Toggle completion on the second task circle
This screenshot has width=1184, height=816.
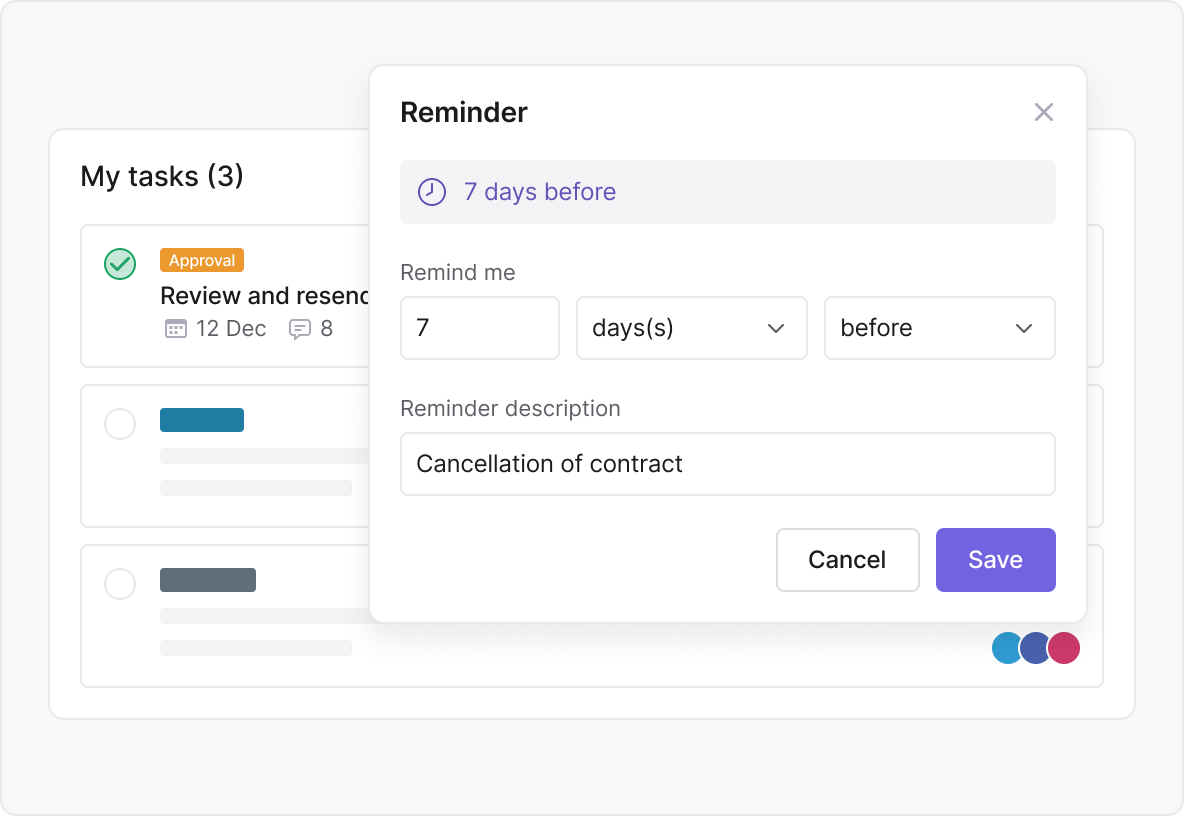120,424
